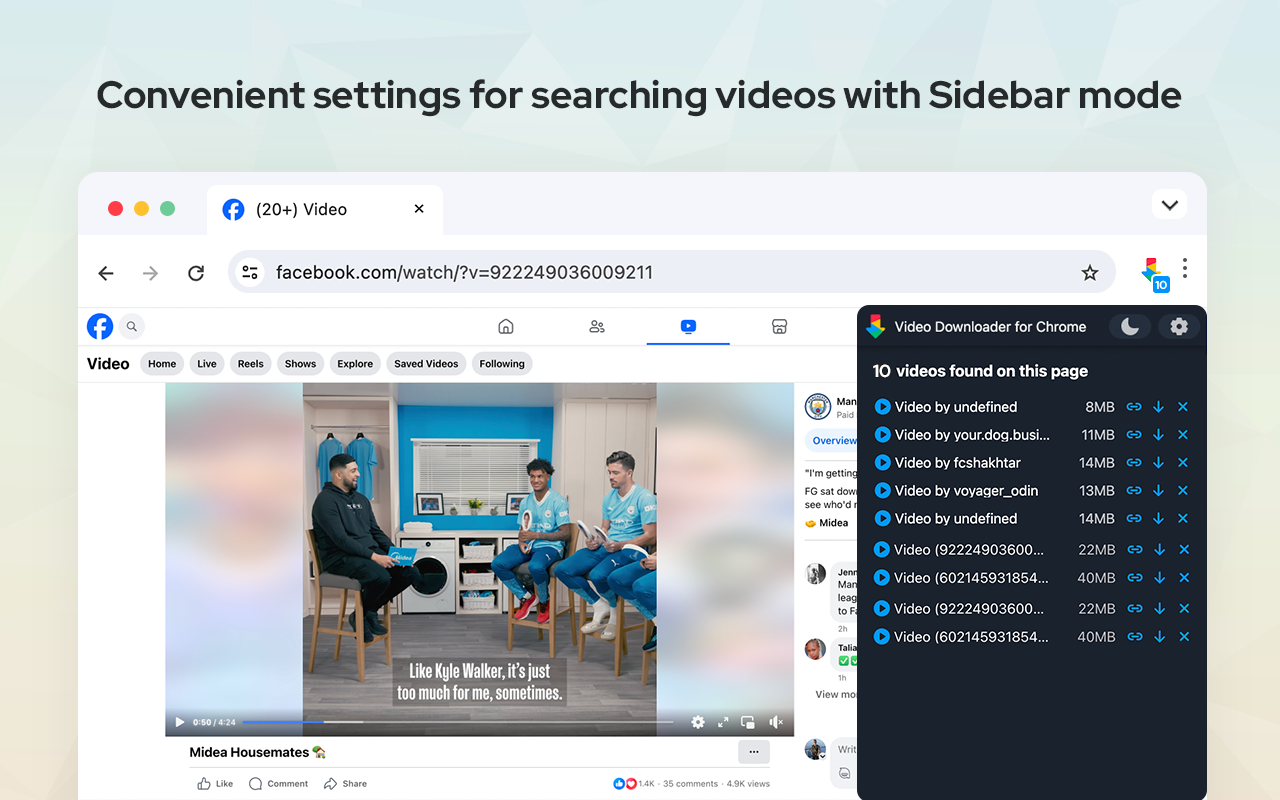Remove your.dog.busi video from list
Viewport: 1280px width, 800px height.
coord(1183,435)
